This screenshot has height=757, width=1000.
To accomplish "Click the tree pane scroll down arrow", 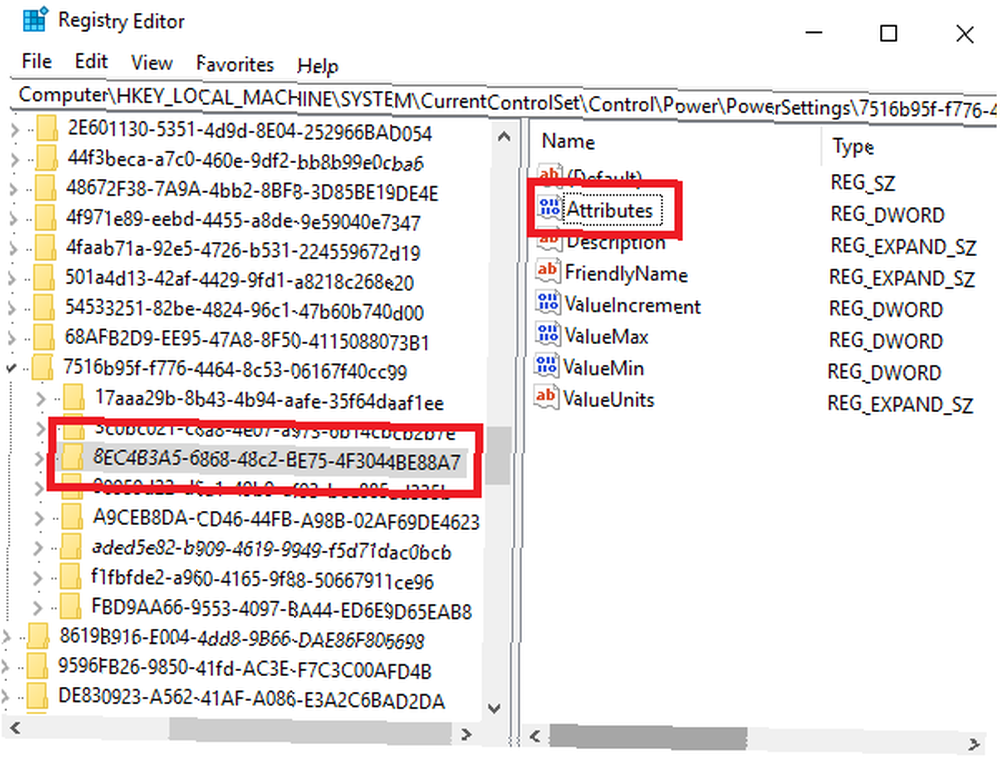I will click(494, 707).
